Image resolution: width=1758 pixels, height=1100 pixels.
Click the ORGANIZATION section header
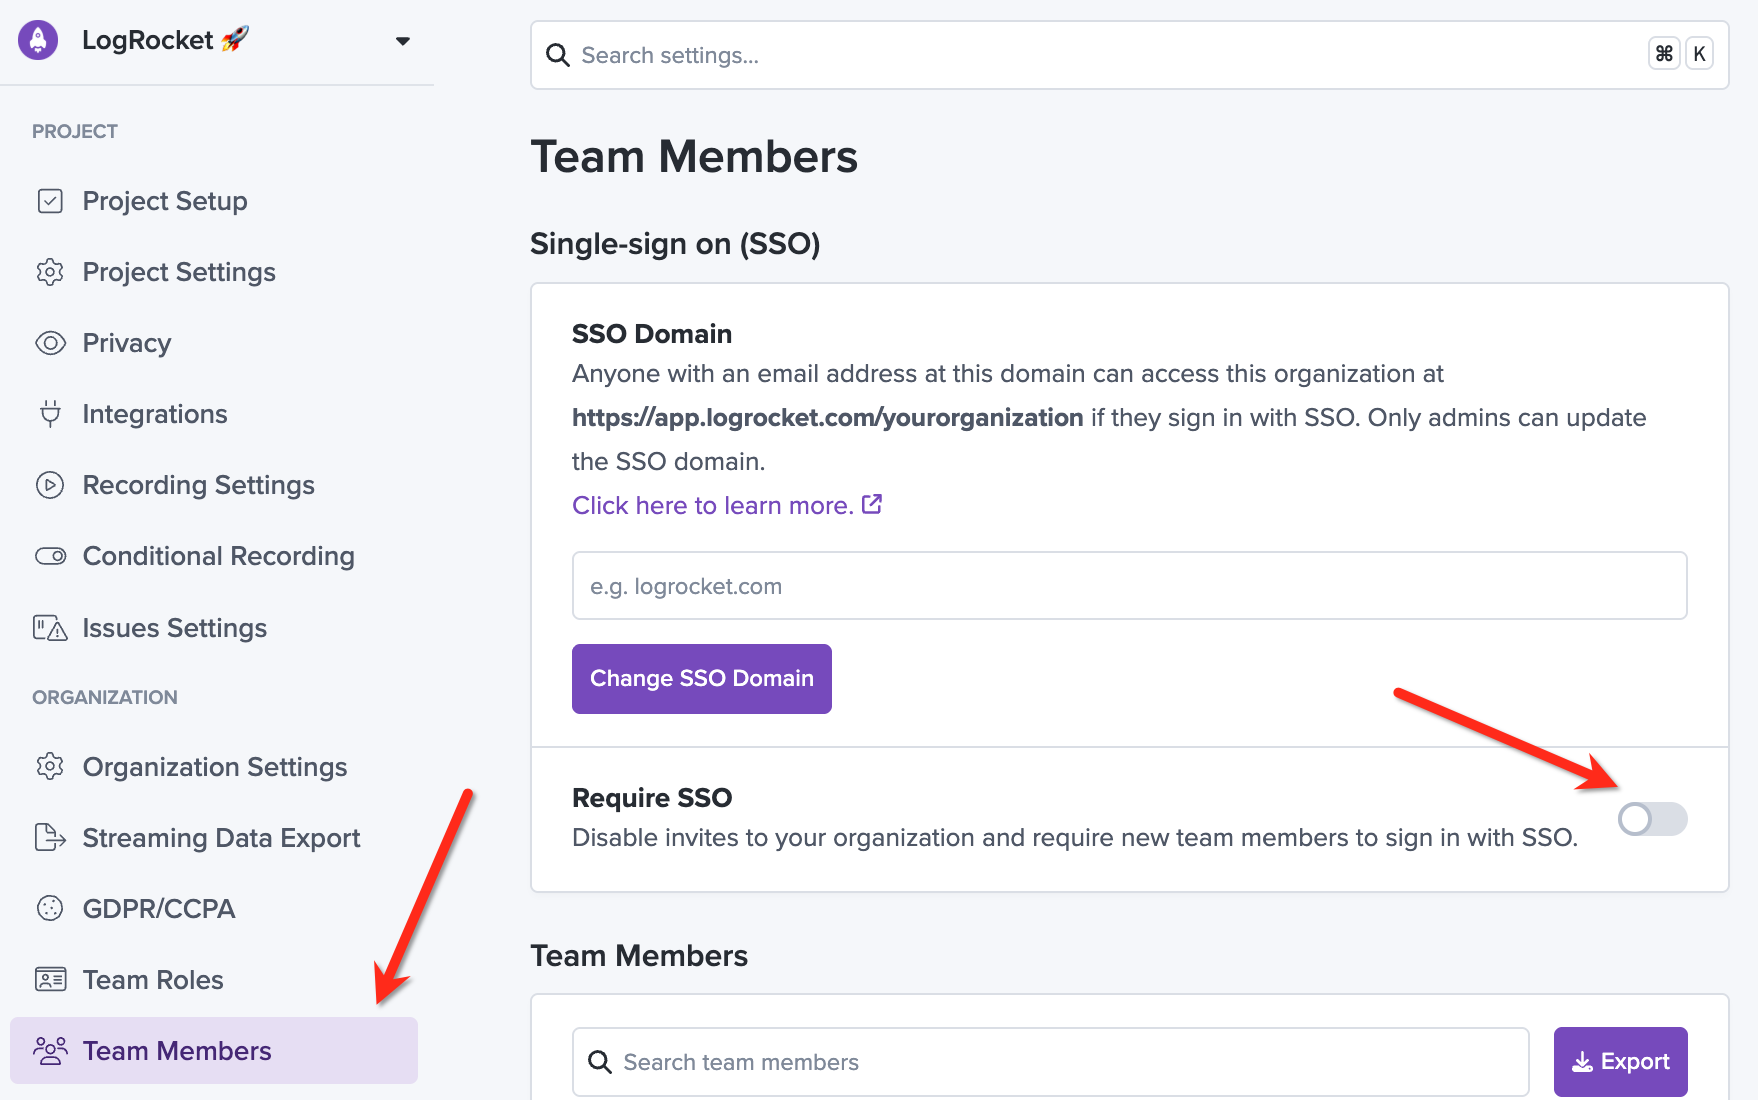click(x=105, y=698)
